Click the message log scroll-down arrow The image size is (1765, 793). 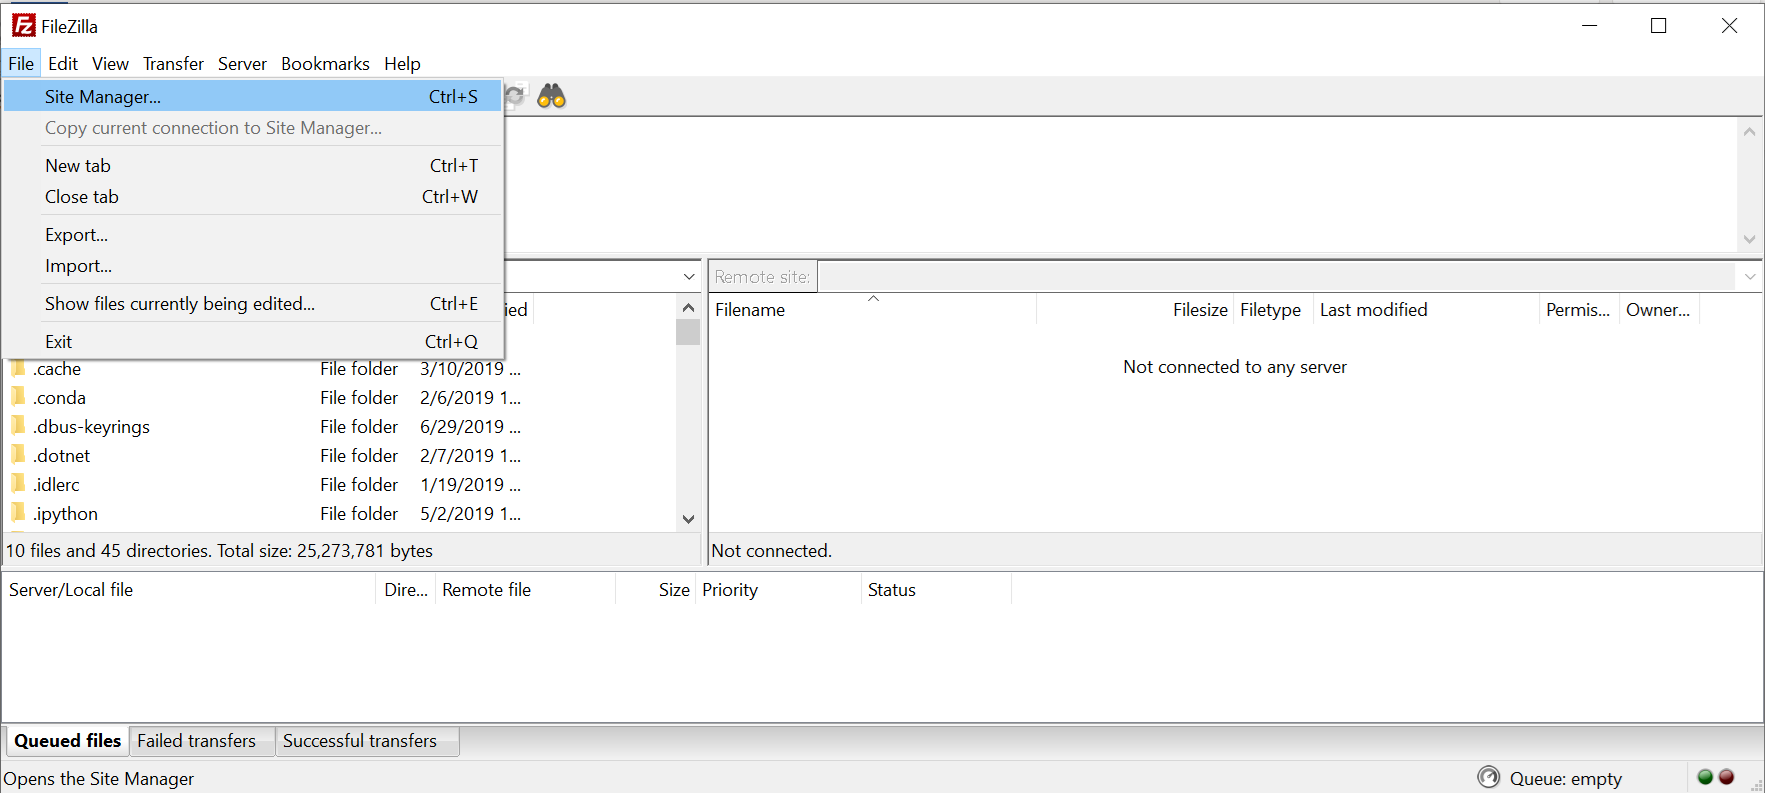(1749, 239)
